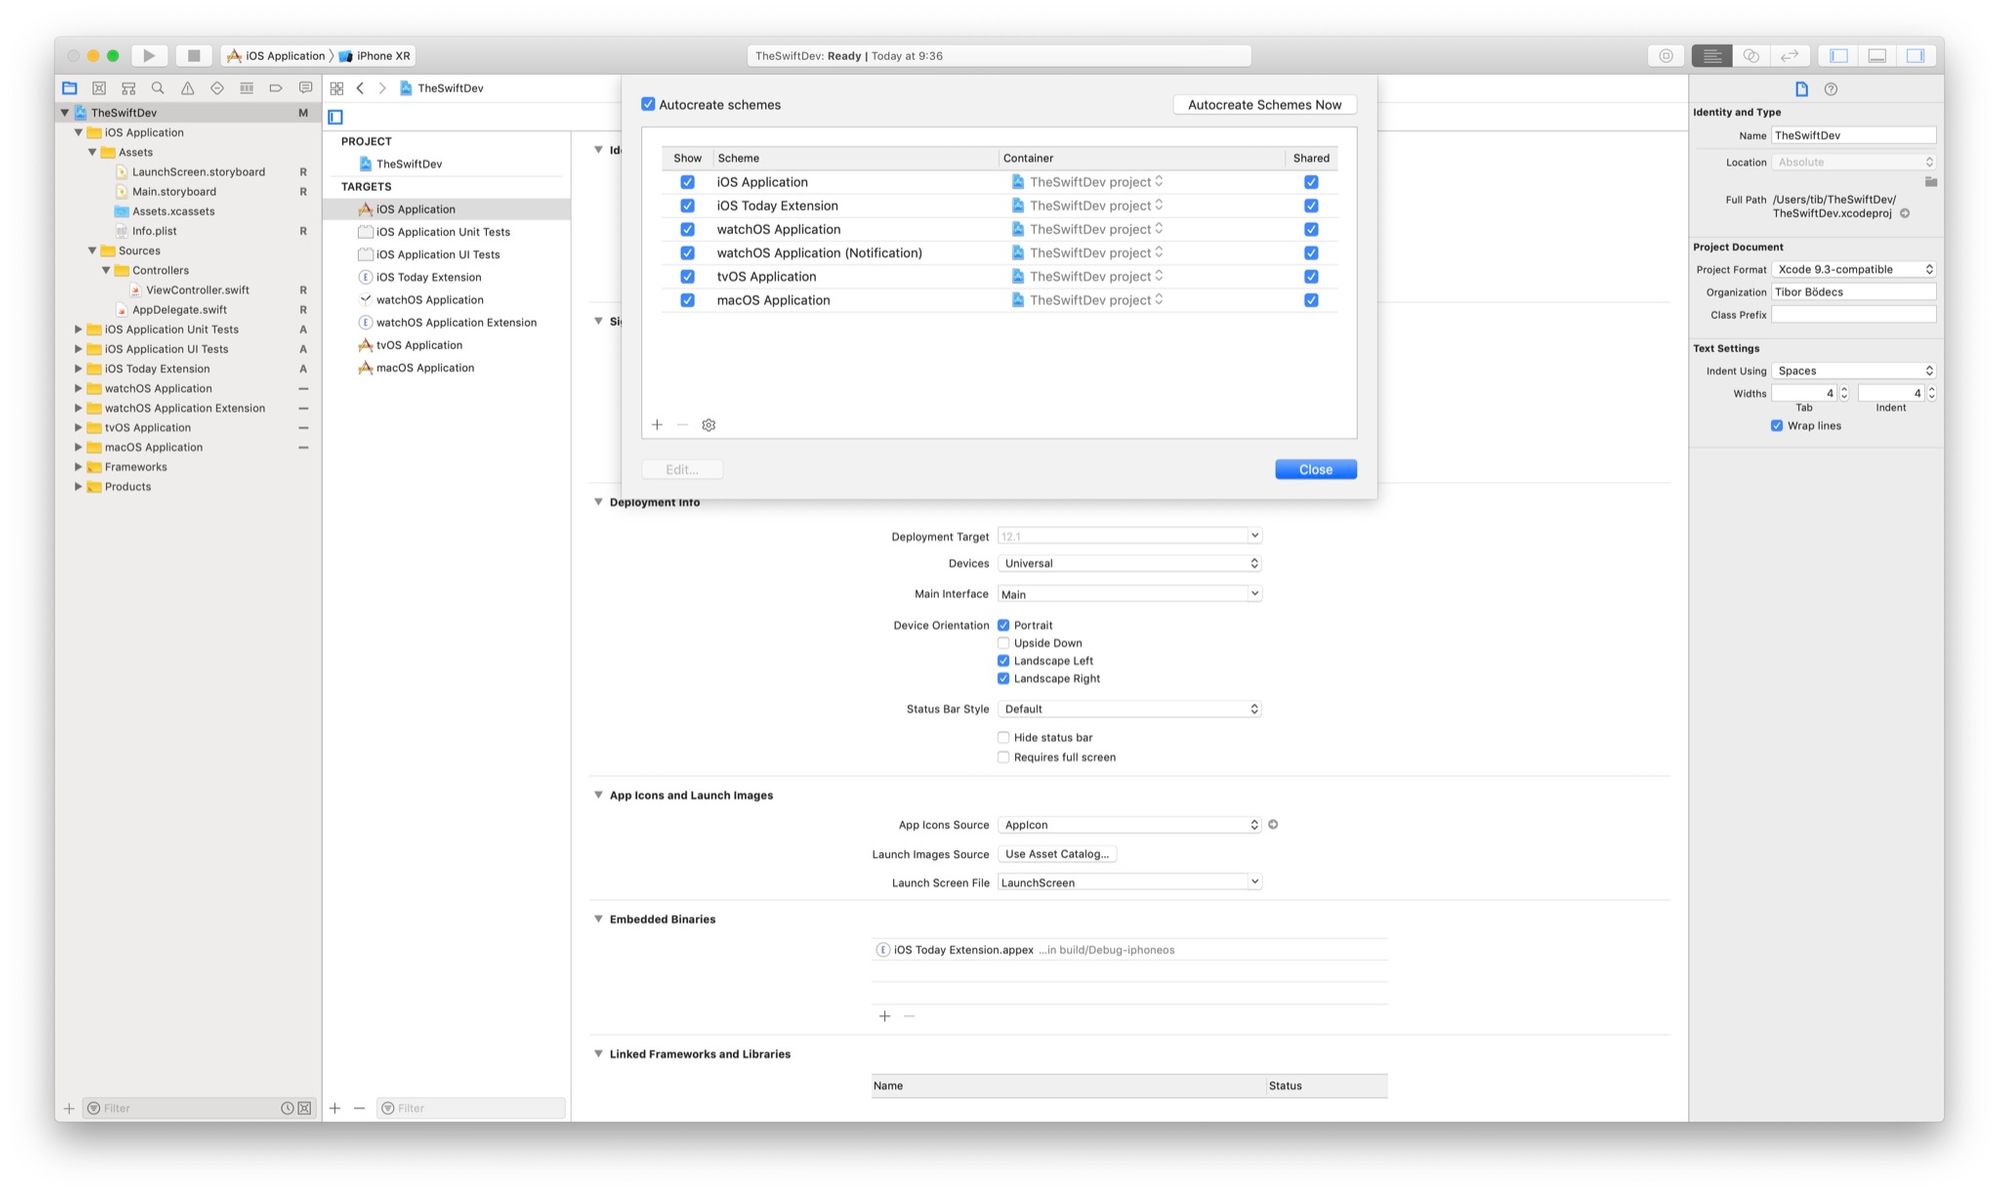2000x1195 pixels.
Task: Click the Run (play) button
Action: tap(149, 56)
